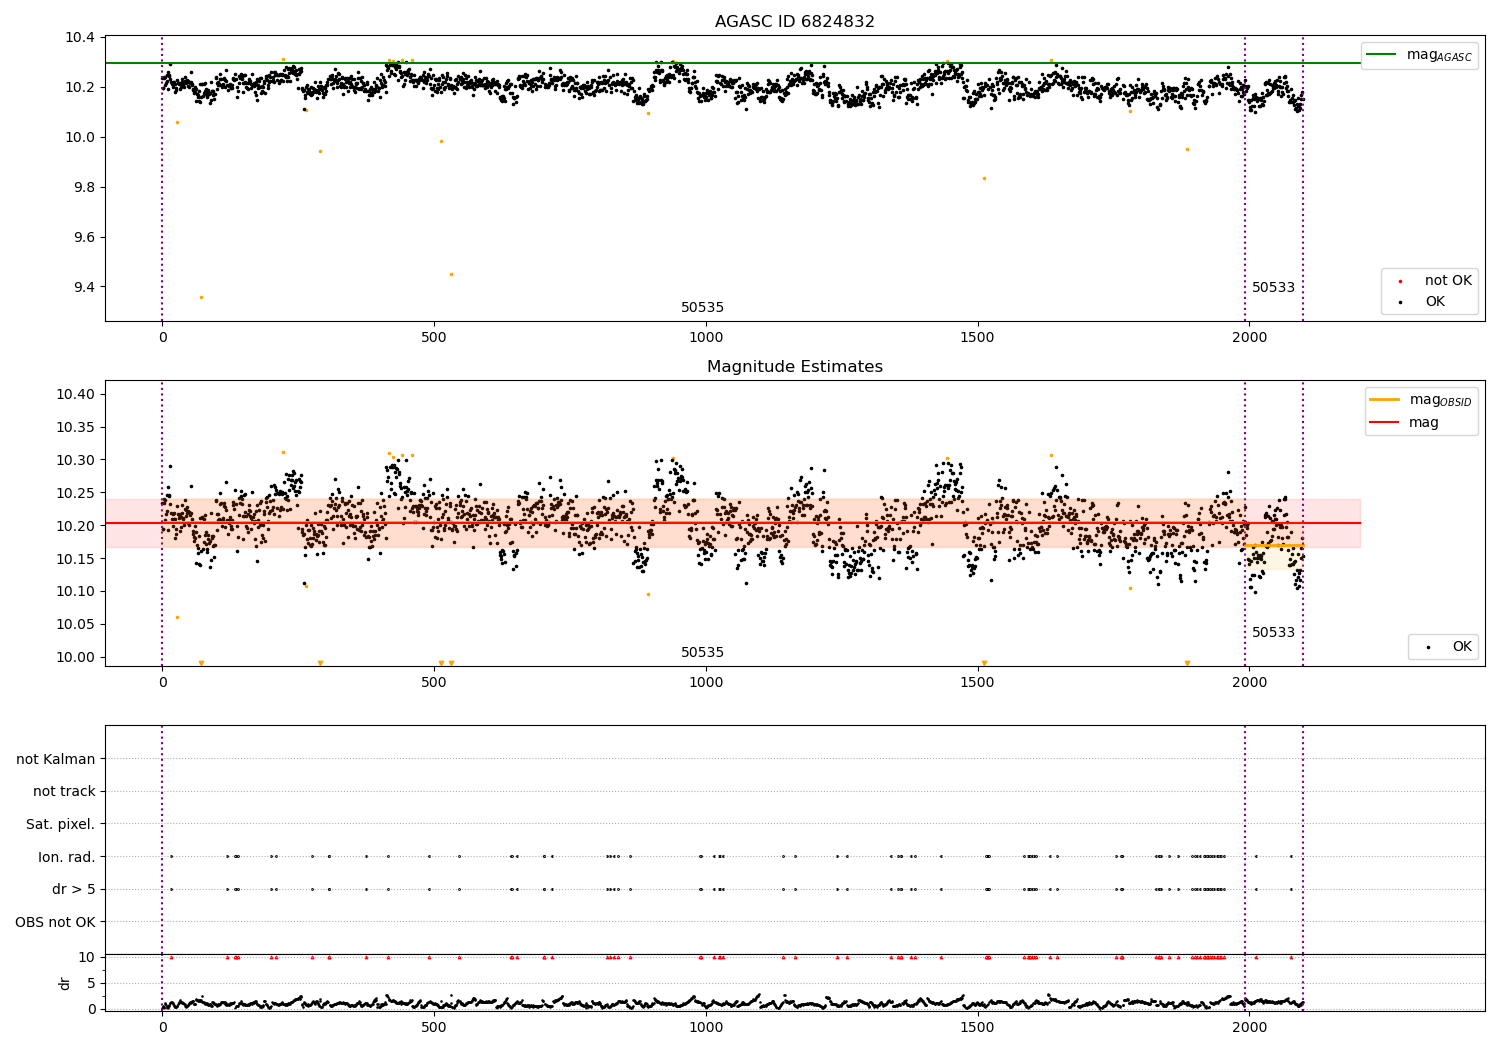The height and width of the screenshot is (1050, 1500).
Task: Click the 10.4 y-axis tick in top plot
Action: [80, 38]
